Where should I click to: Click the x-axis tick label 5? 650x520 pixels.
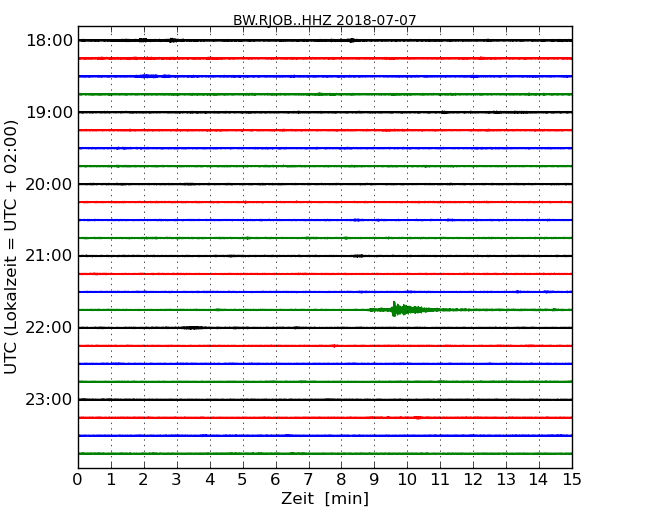coord(243,480)
